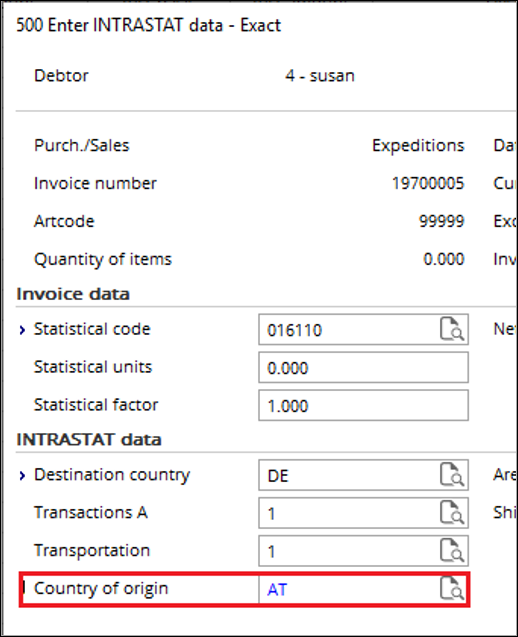Open the Statistical code lookup icon

coord(452,329)
